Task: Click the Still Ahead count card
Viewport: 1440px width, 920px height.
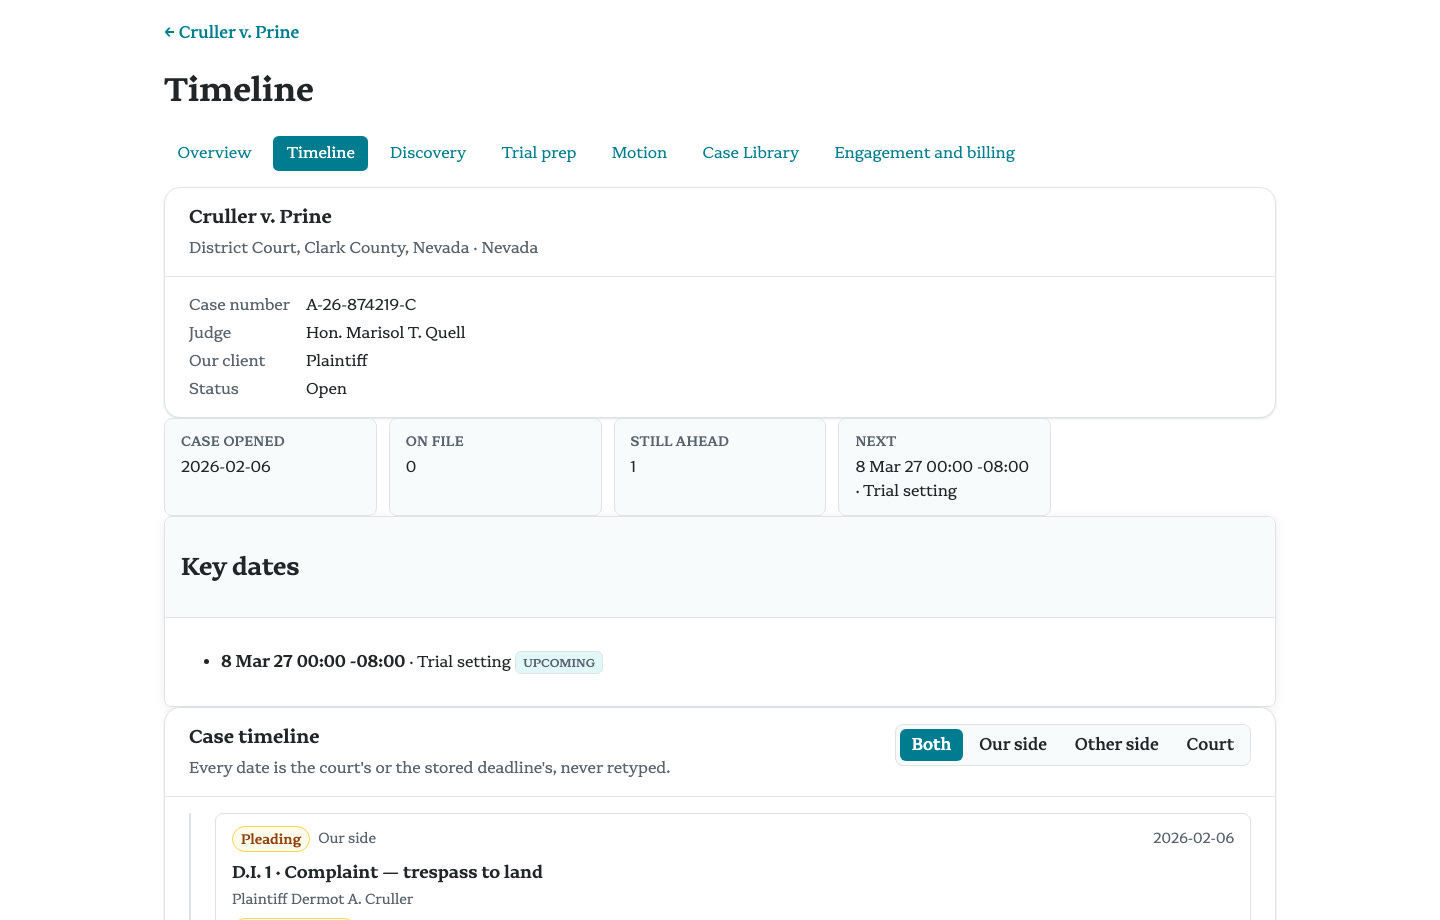Action: (x=720, y=467)
